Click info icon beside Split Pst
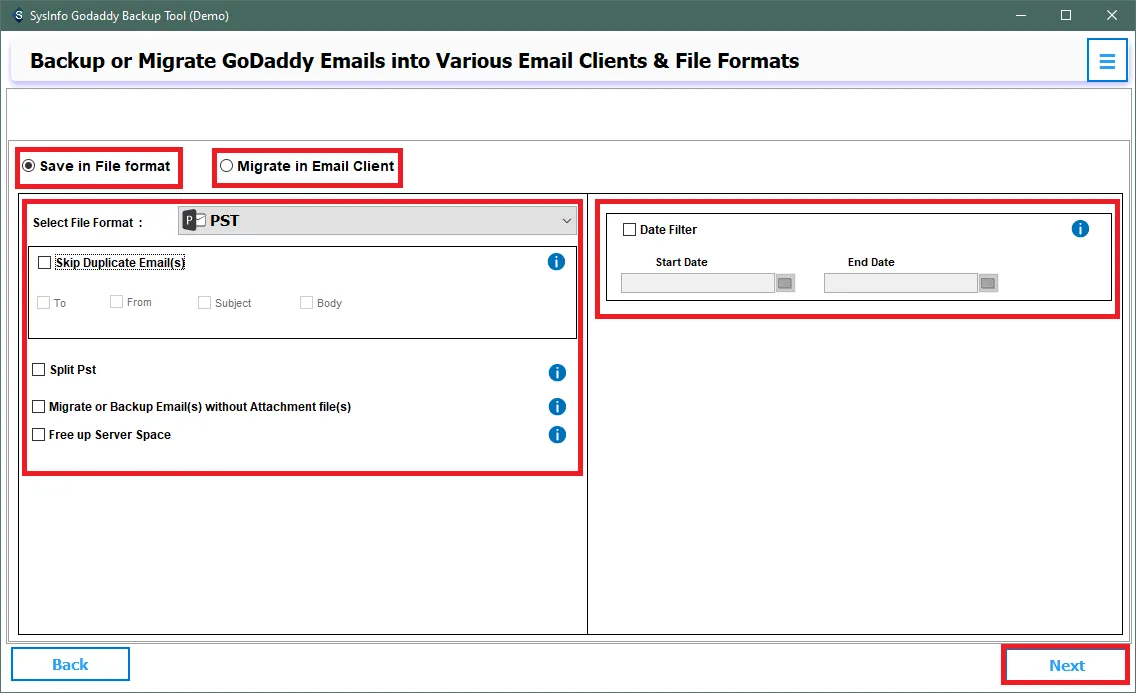This screenshot has height=693, width=1136. pos(556,372)
